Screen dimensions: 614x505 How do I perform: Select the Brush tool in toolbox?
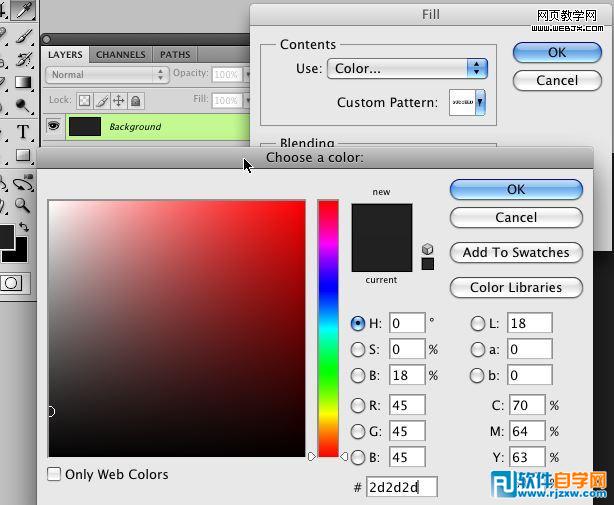24,36
